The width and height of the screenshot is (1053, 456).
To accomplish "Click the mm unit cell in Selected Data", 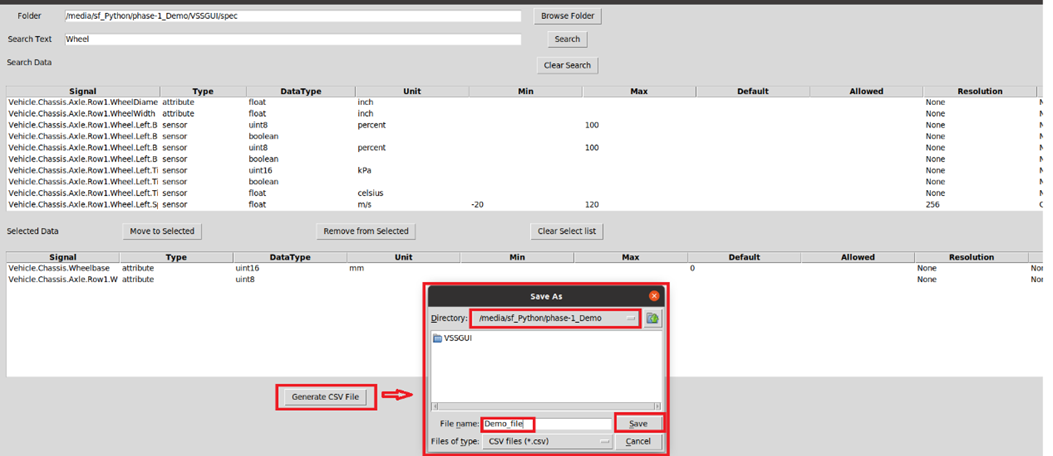I will click(356, 268).
